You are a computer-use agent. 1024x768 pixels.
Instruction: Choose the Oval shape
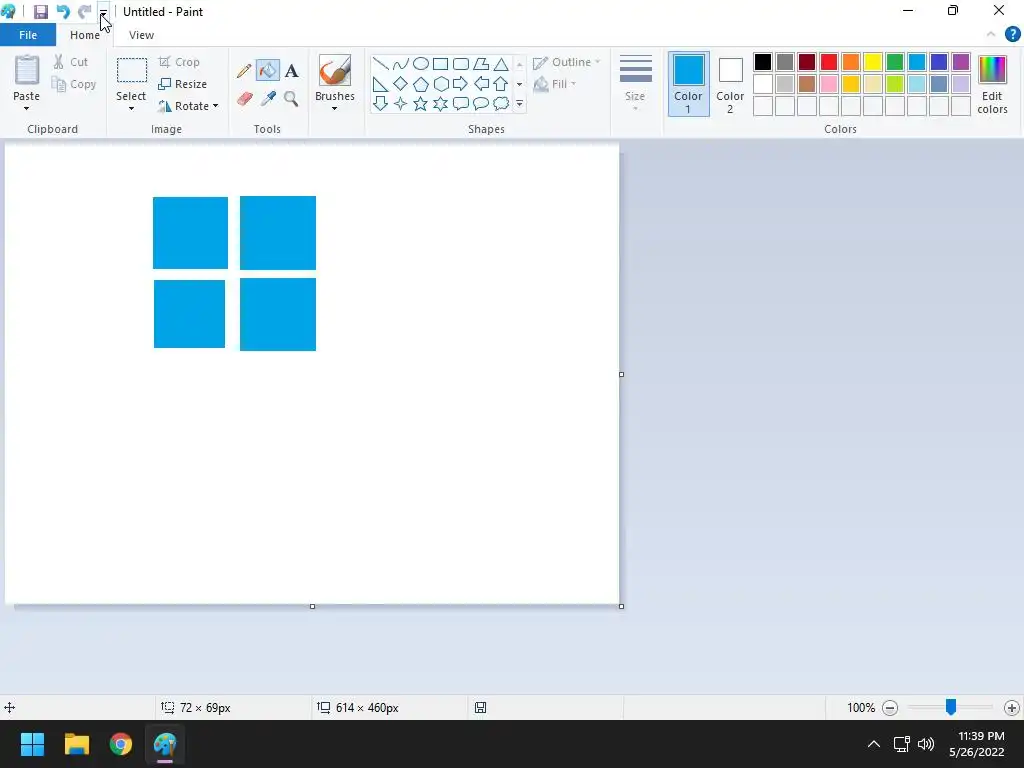[421, 64]
